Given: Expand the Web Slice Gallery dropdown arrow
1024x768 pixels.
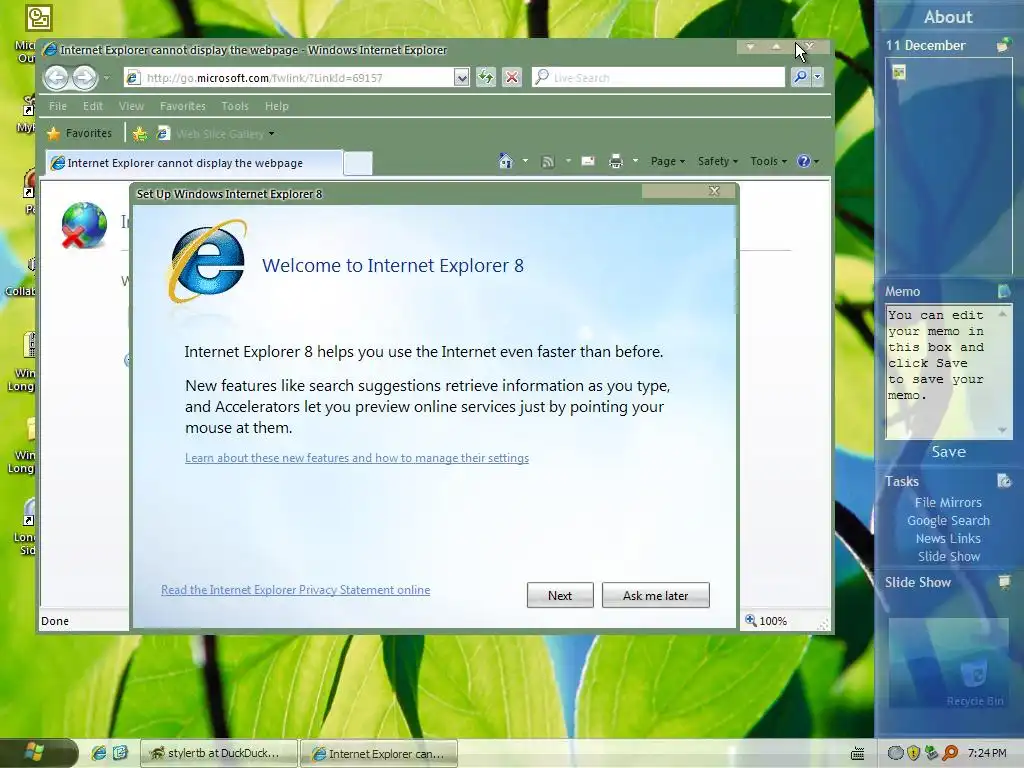Looking at the screenshot, I should tap(272, 134).
